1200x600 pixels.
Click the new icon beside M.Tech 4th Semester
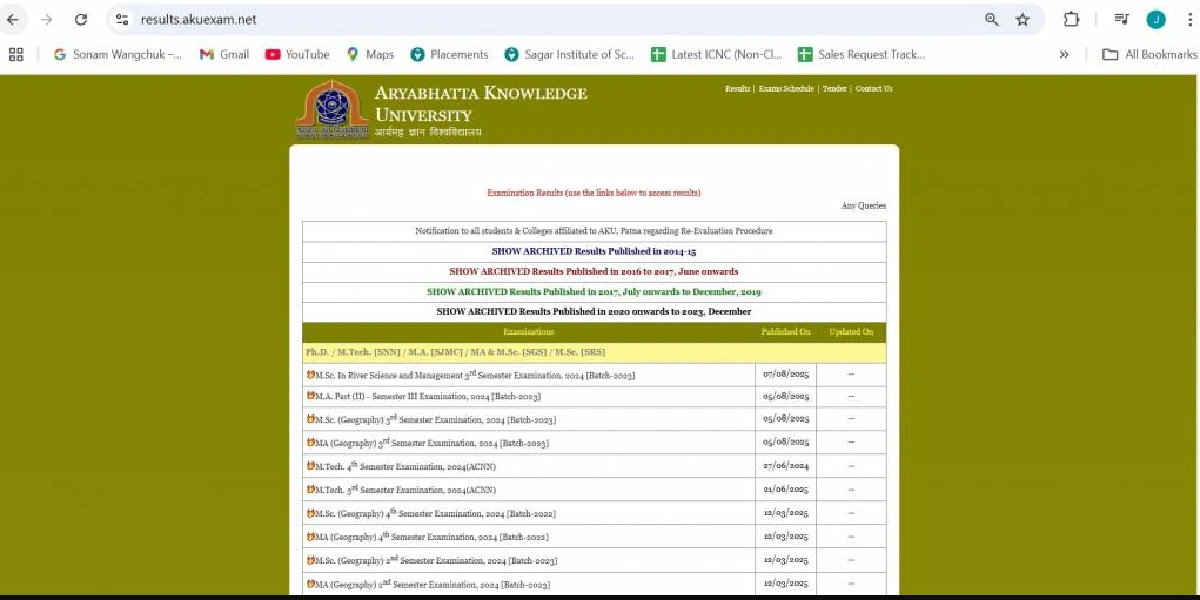312,465
